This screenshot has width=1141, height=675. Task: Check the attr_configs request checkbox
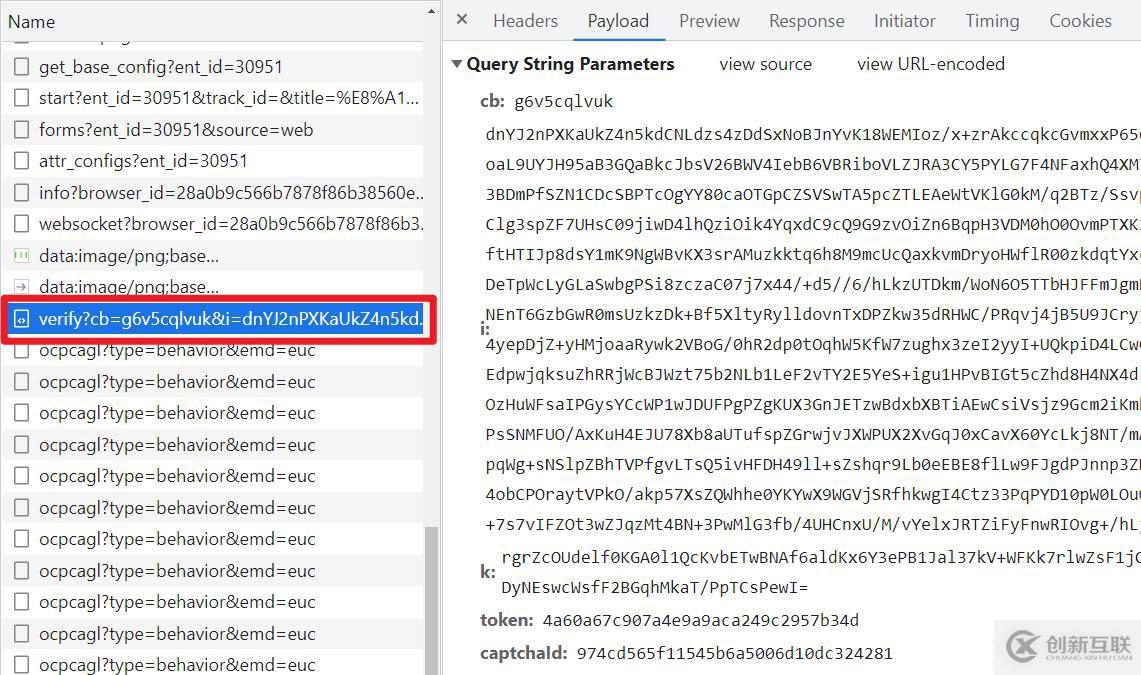22,161
